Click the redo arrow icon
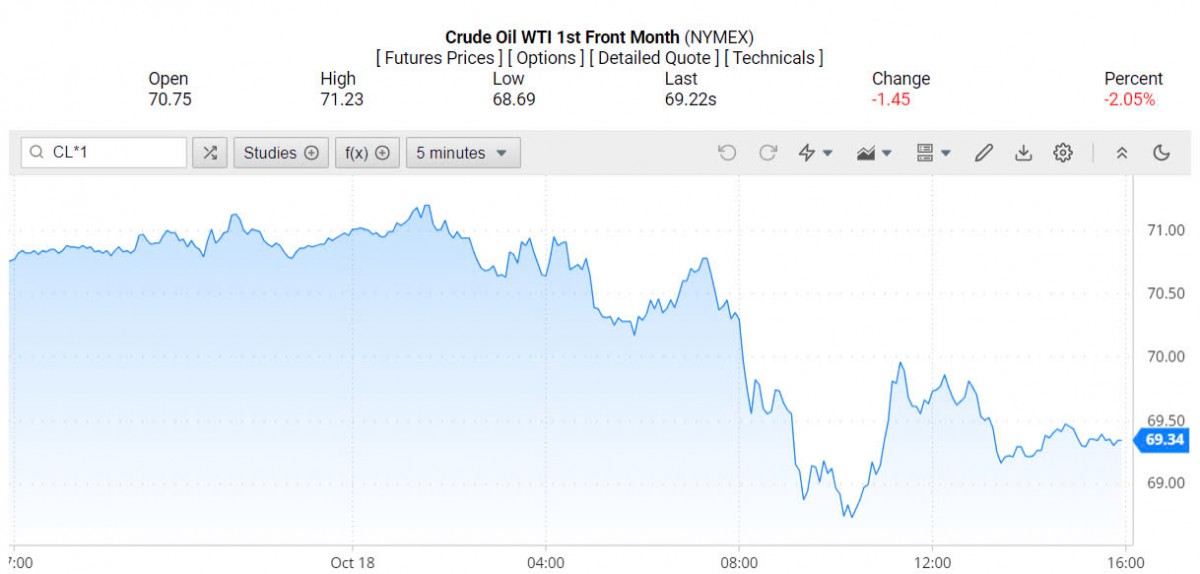Image resolution: width=1200 pixels, height=574 pixels. click(768, 153)
